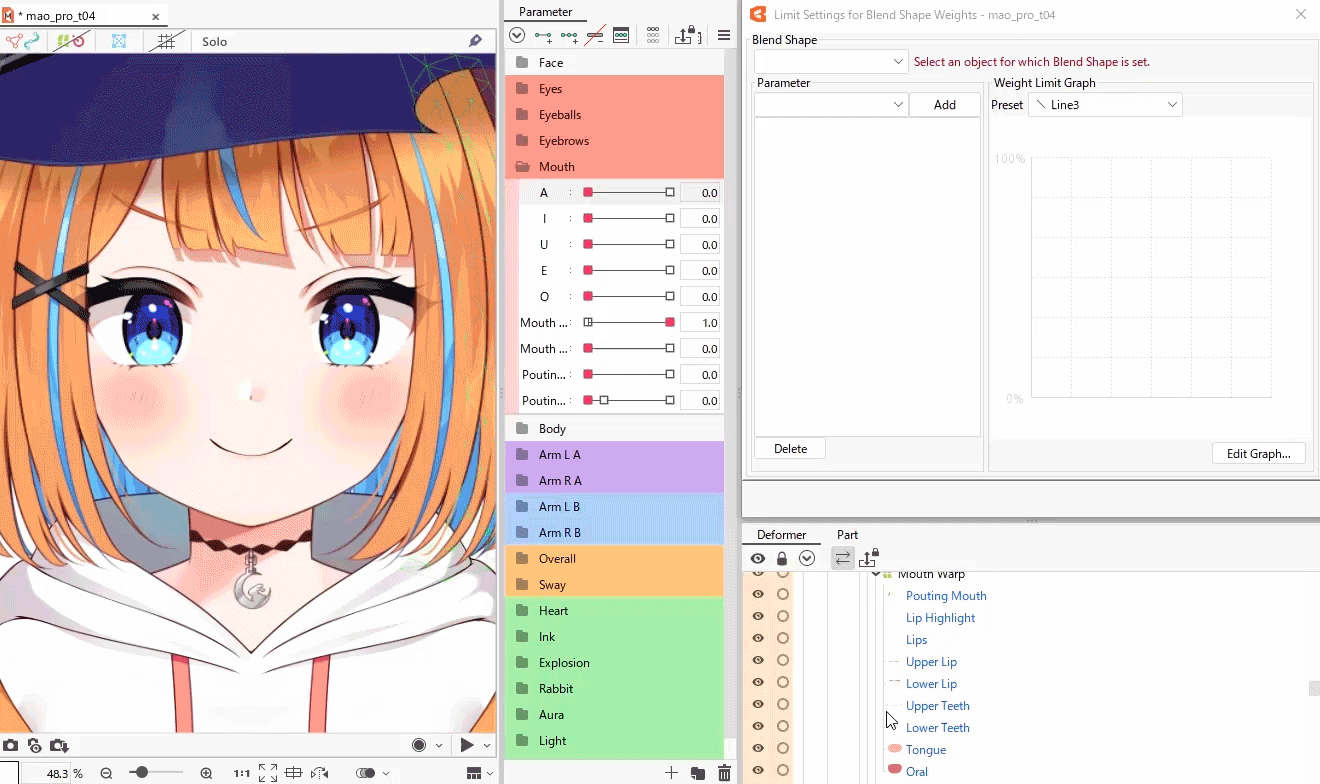Collapse the Mouth parameter group
Screen dimensions: 1320x784
click(522, 167)
